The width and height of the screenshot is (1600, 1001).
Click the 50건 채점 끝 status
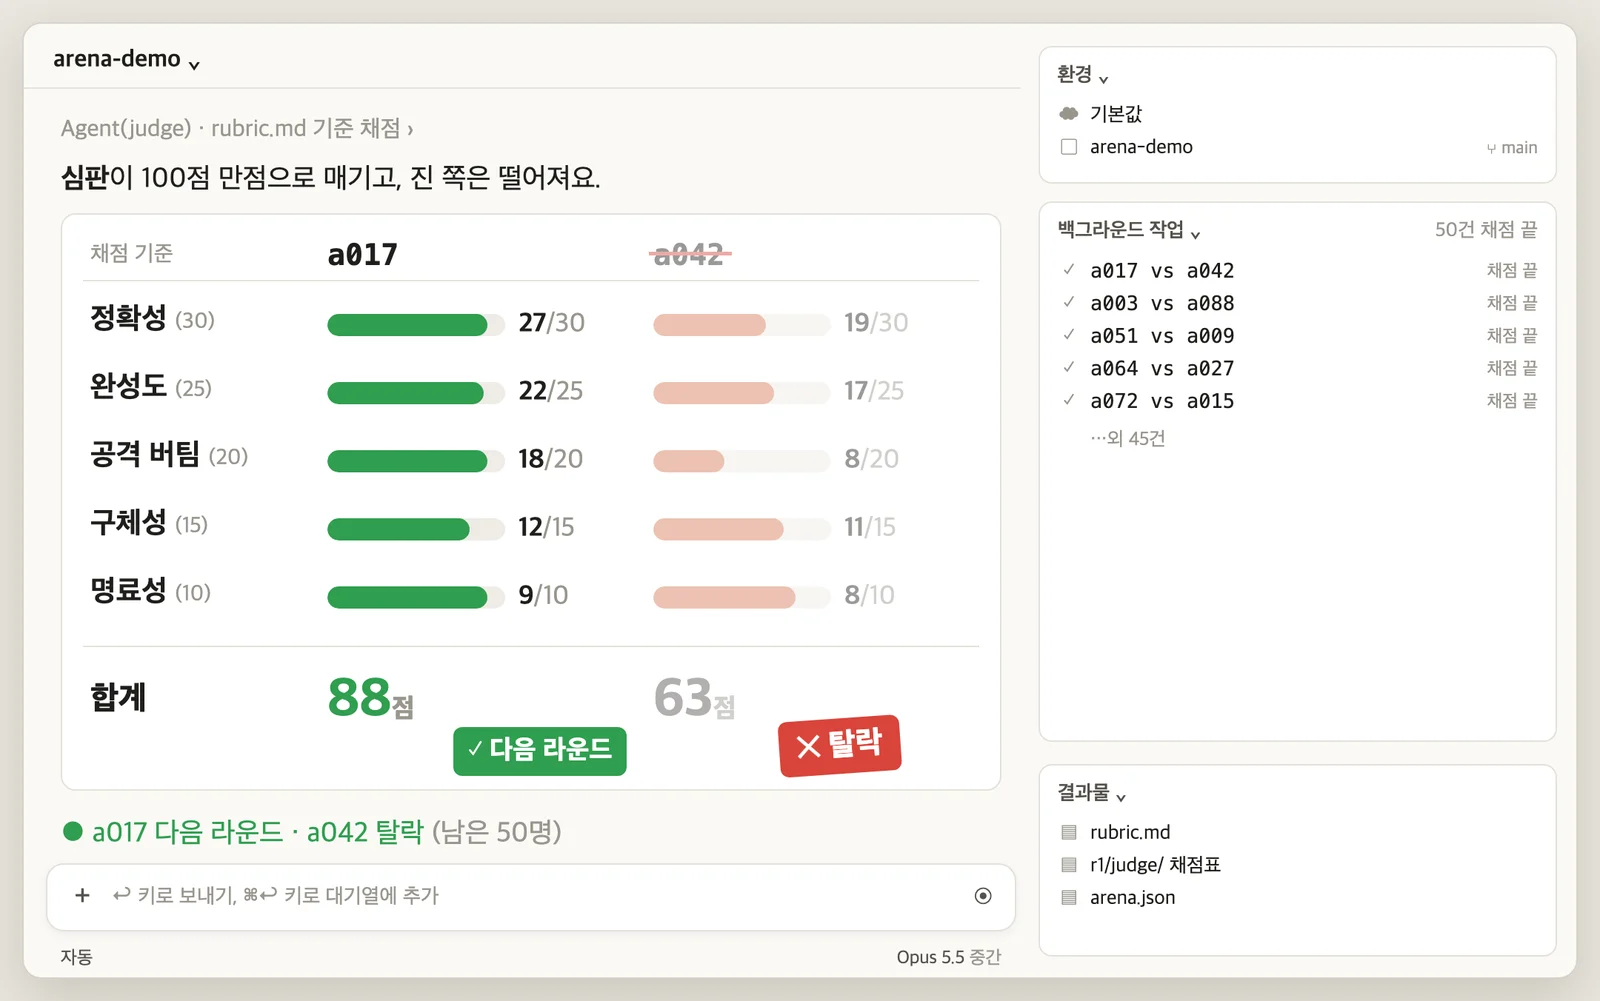pos(1486,230)
